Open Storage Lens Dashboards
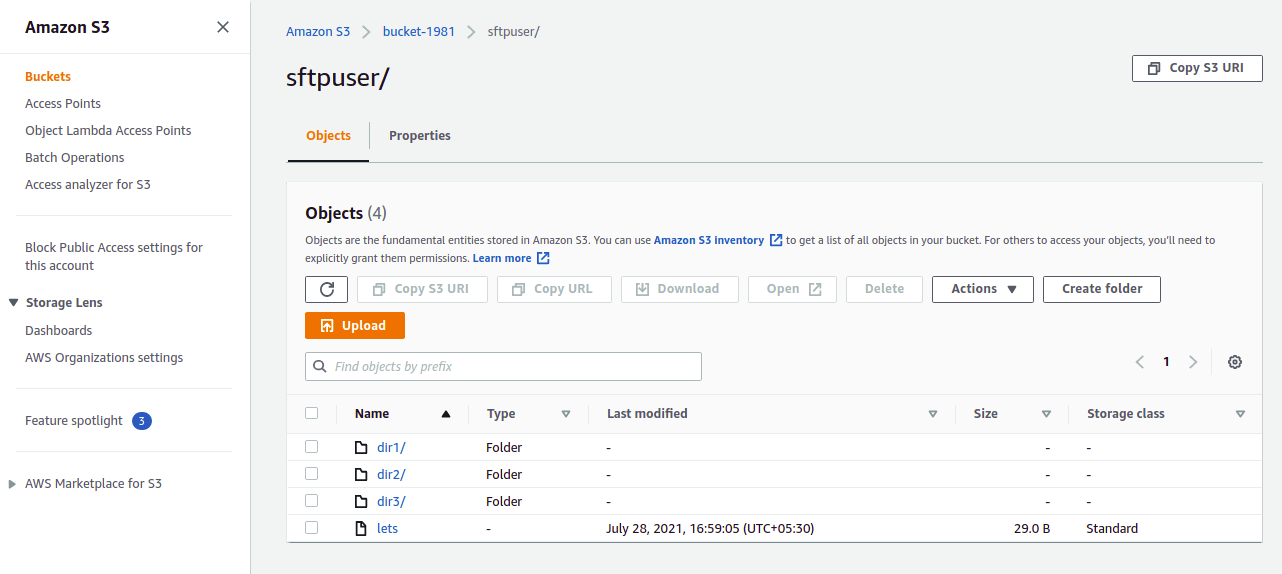 [x=58, y=331]
